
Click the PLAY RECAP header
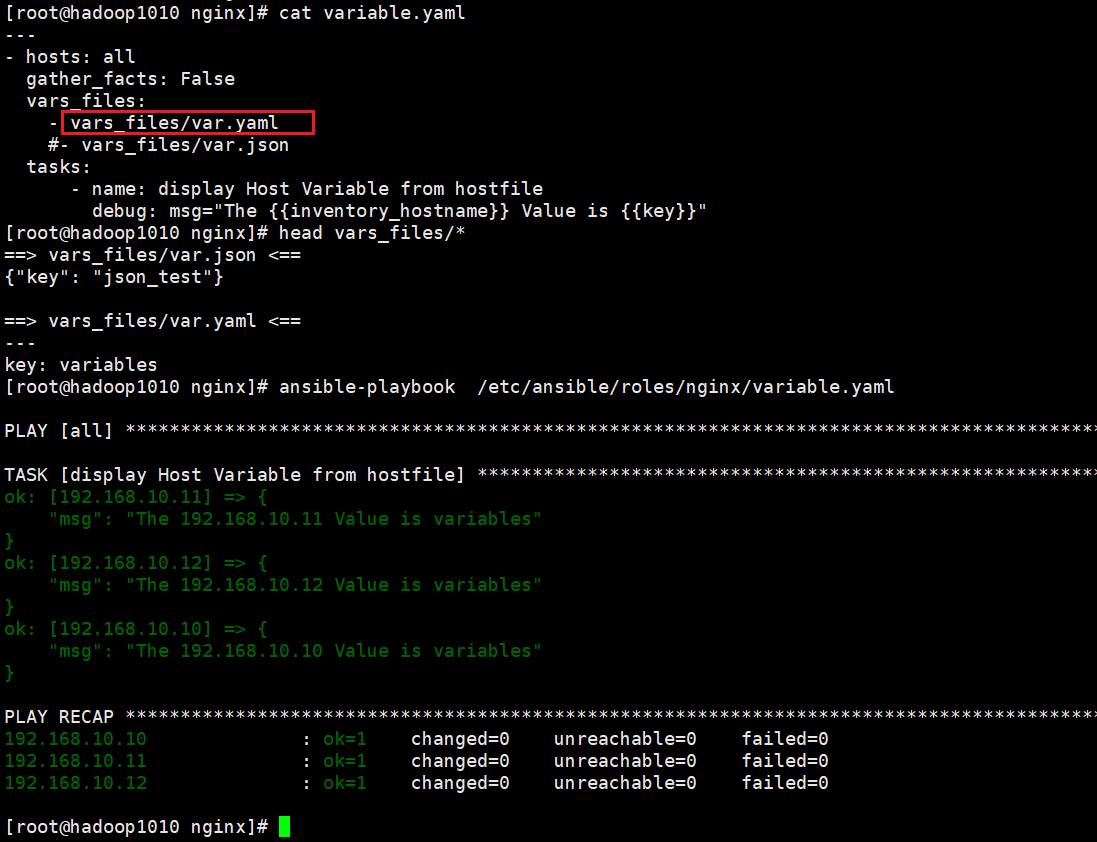click(59, 717)
